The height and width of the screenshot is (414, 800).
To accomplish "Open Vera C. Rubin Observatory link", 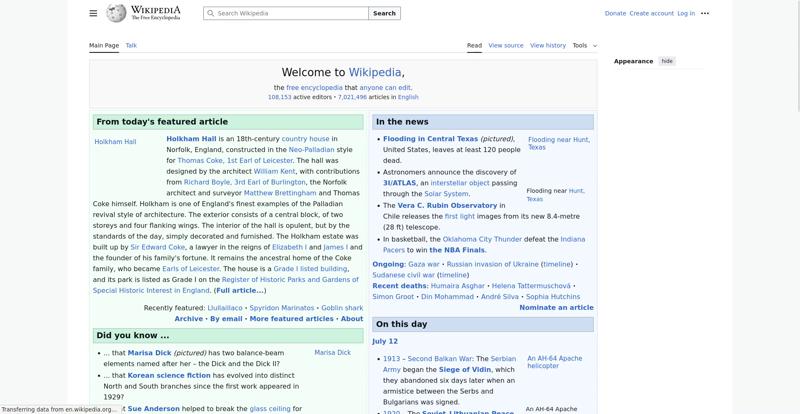I will pos(447,205).
